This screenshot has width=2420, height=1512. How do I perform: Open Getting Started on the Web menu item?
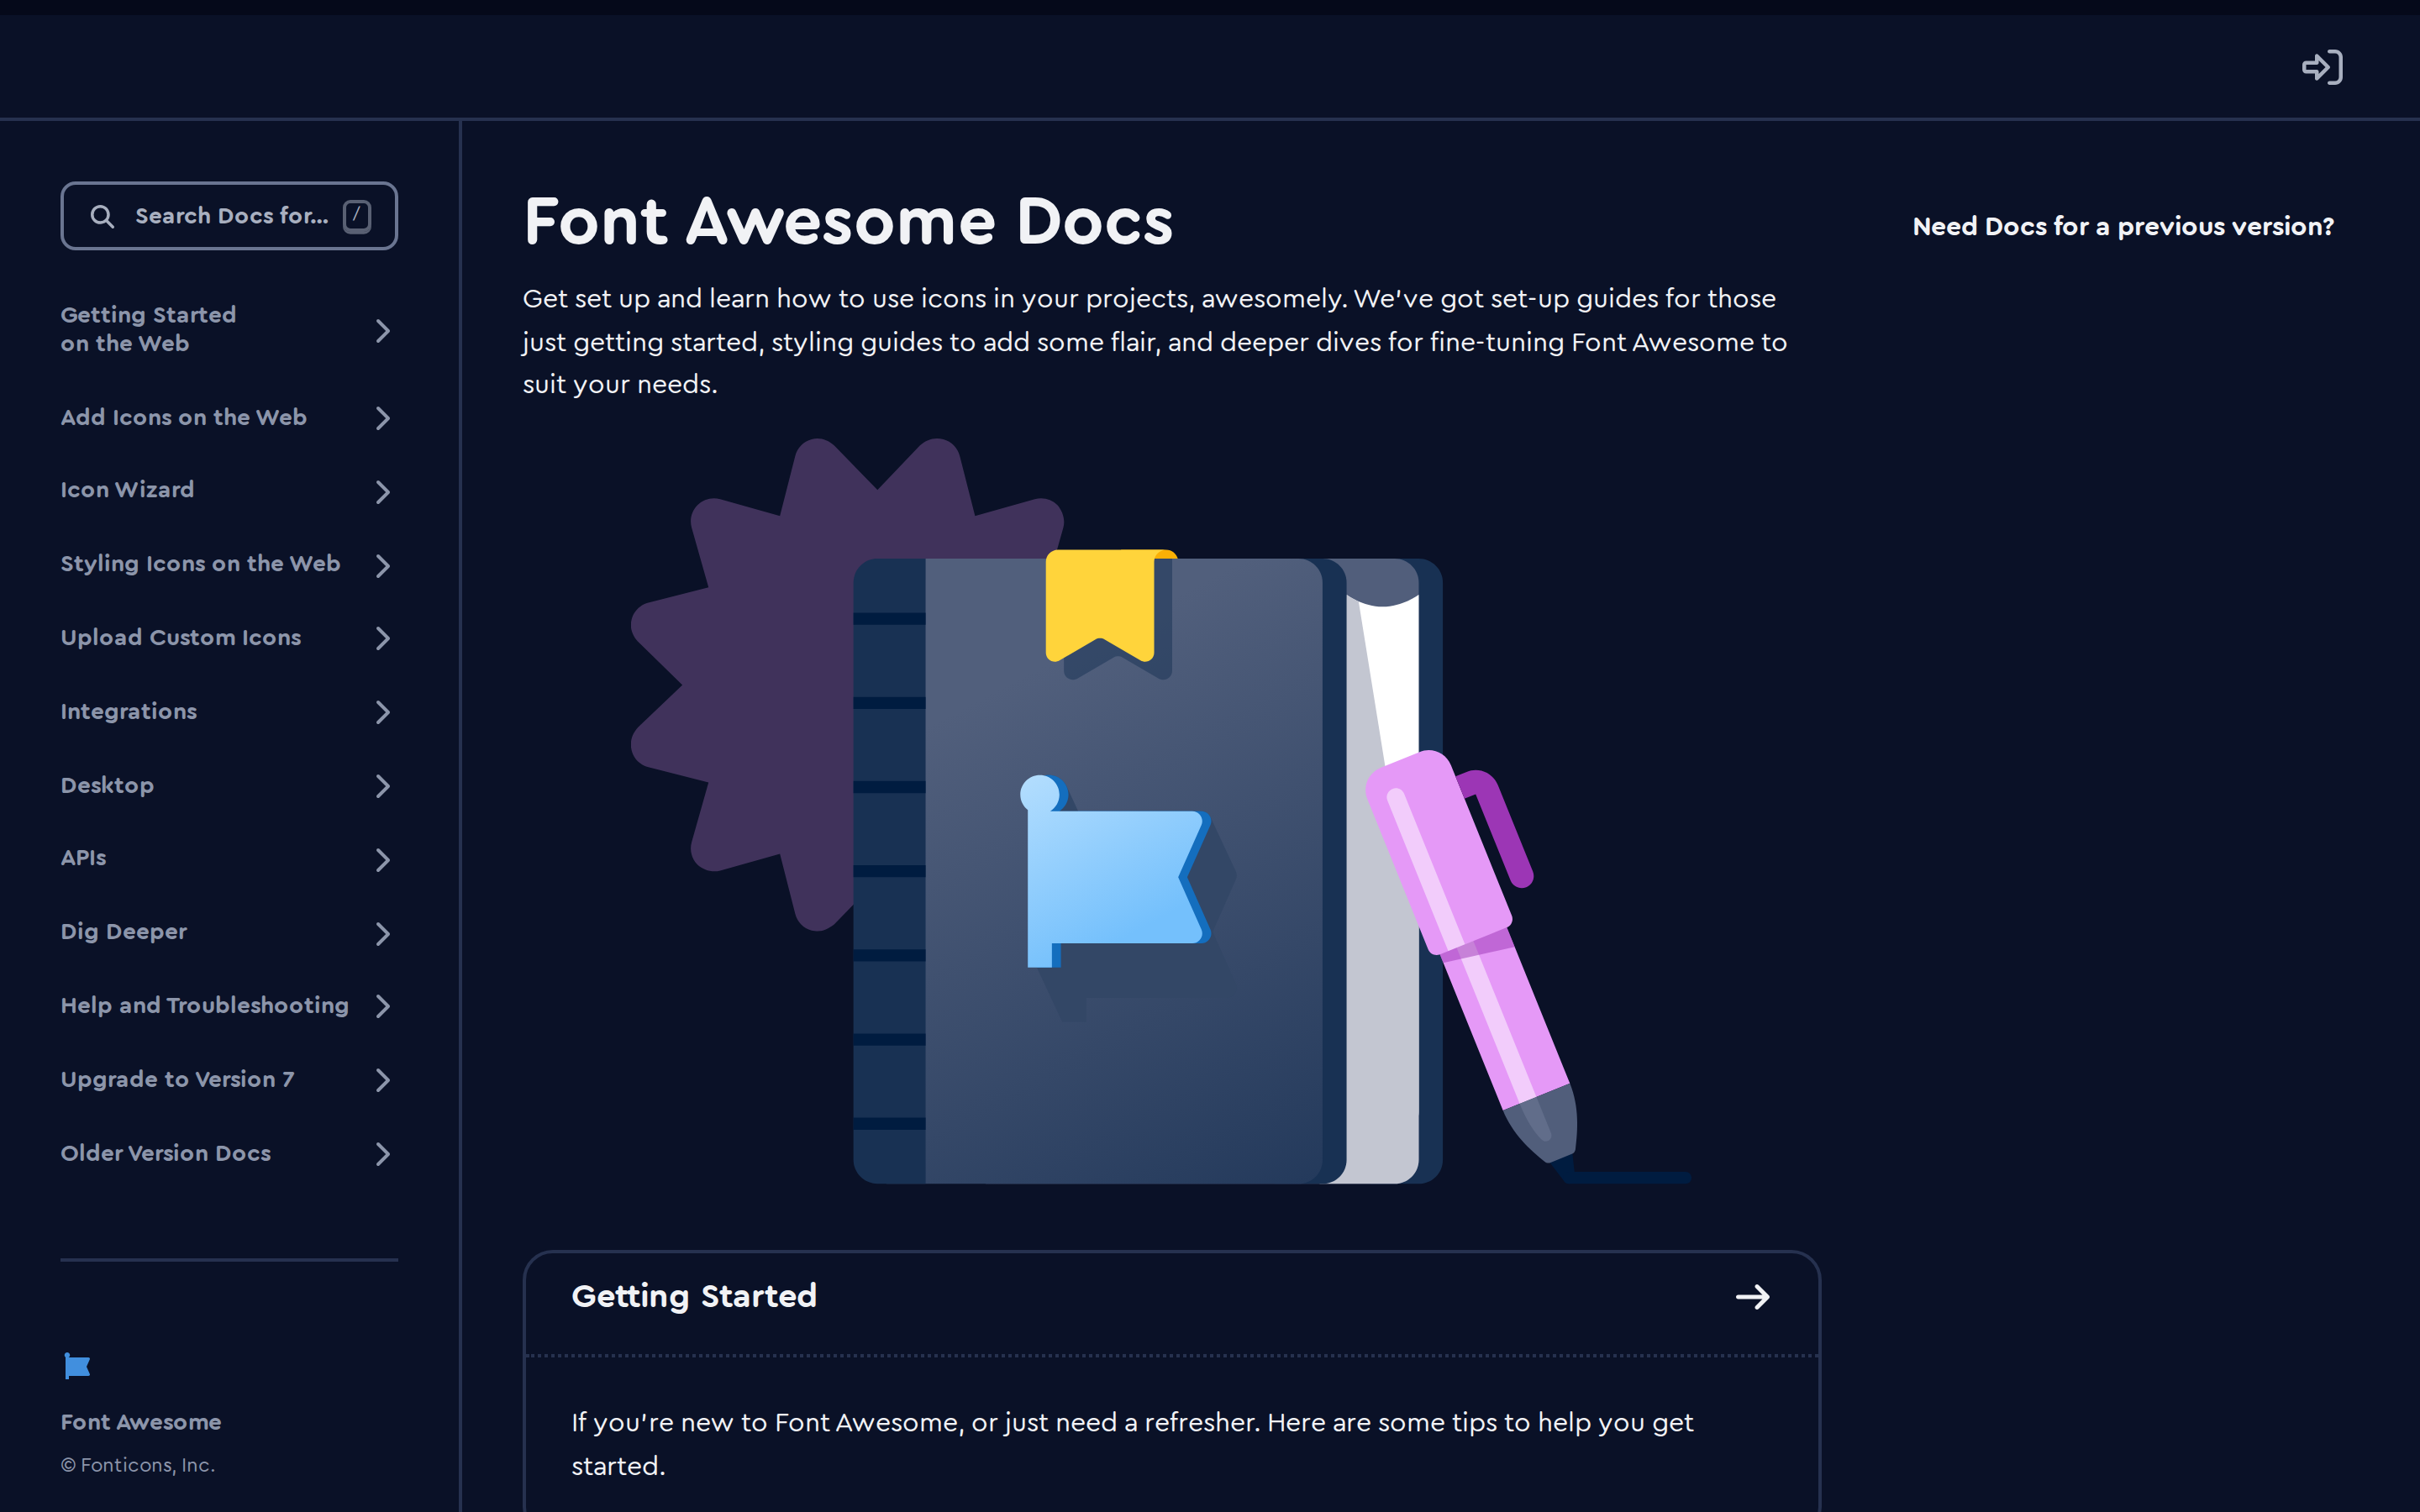coord(148,329)
